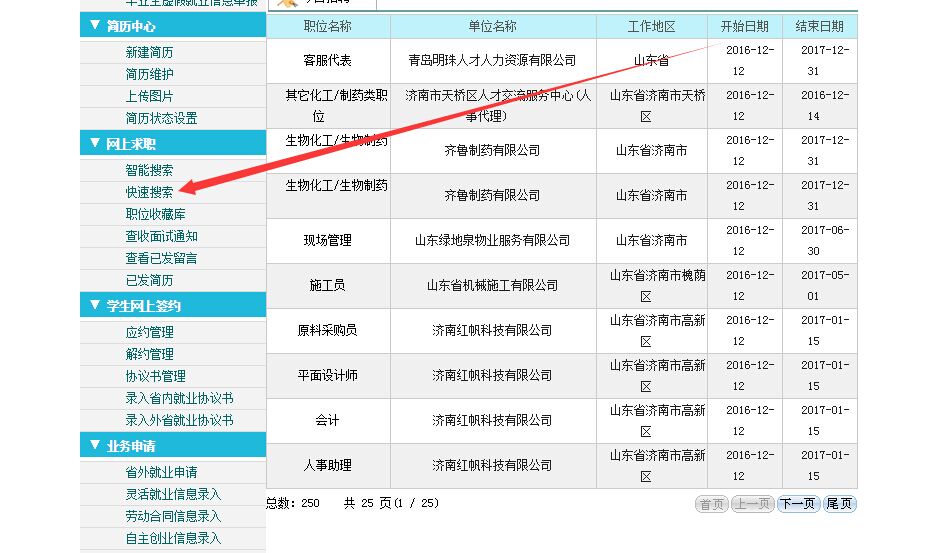This screenshot has width=947, height=553.
Task: Open 录入外省就业协议书 link
Action: click(179, 420)
